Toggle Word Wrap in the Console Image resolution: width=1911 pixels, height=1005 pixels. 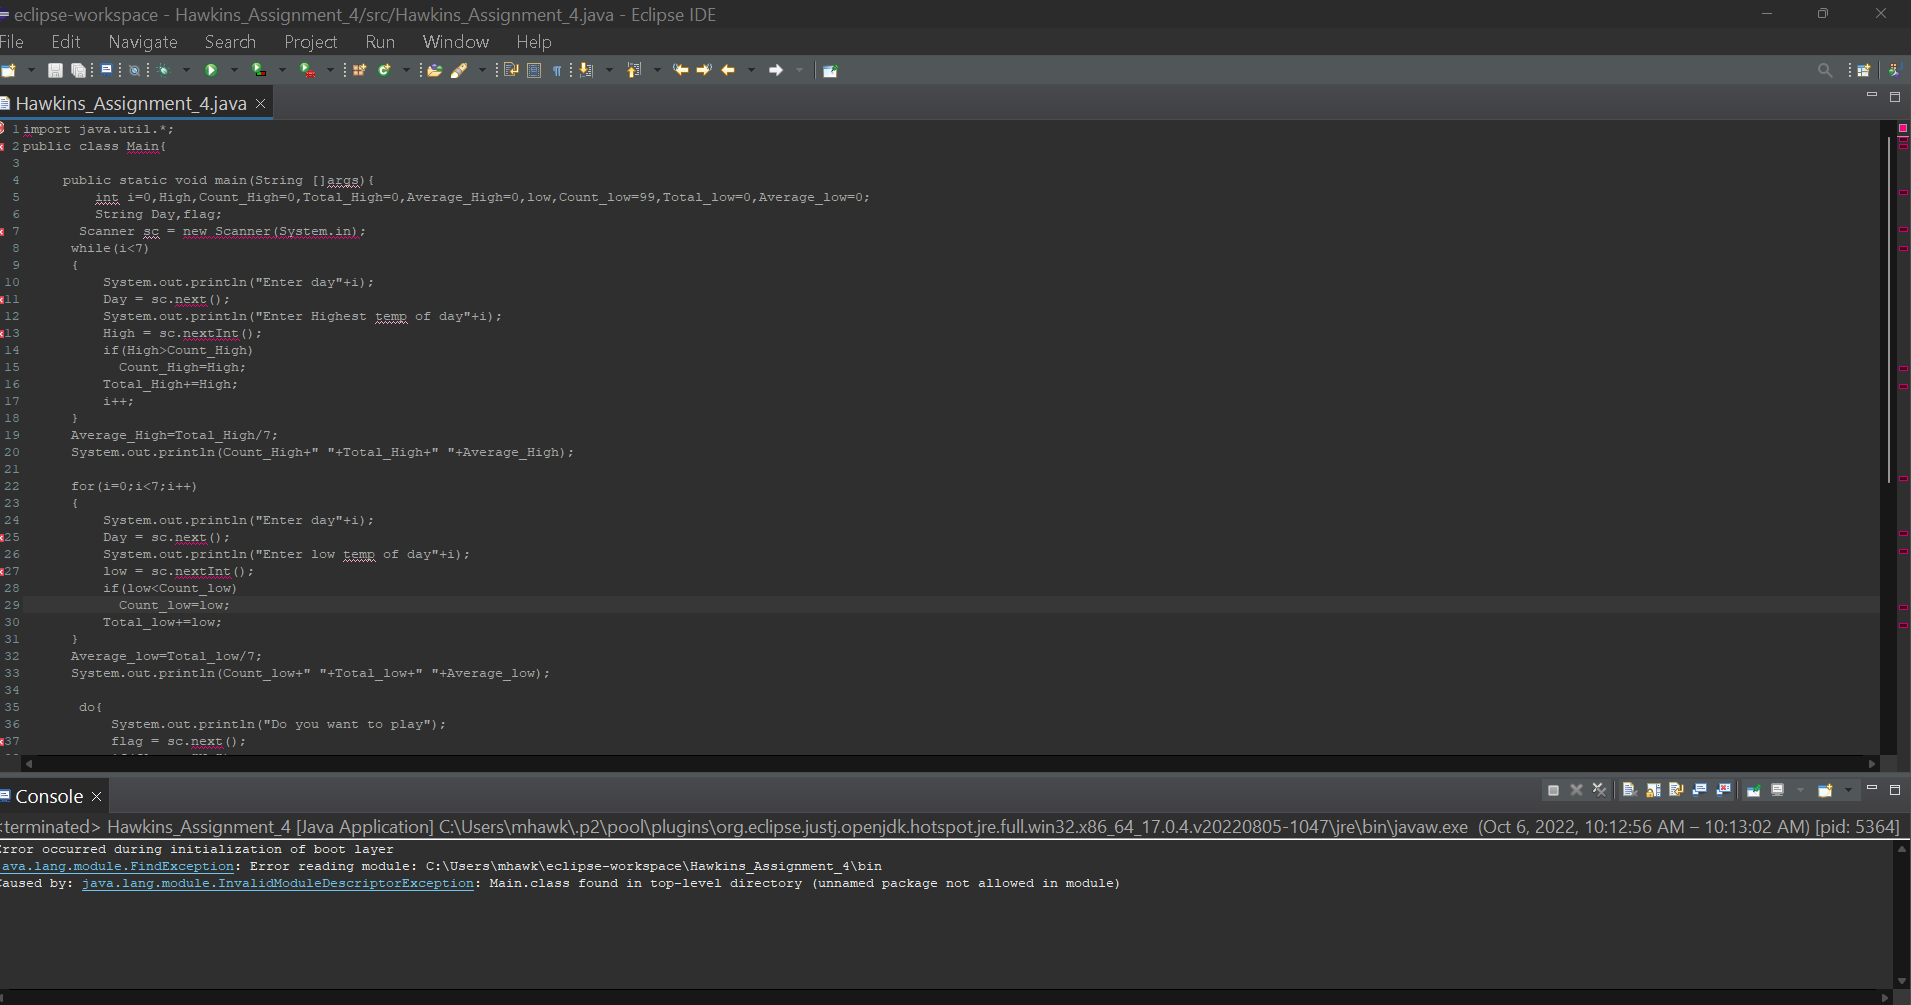(1676, 790)
